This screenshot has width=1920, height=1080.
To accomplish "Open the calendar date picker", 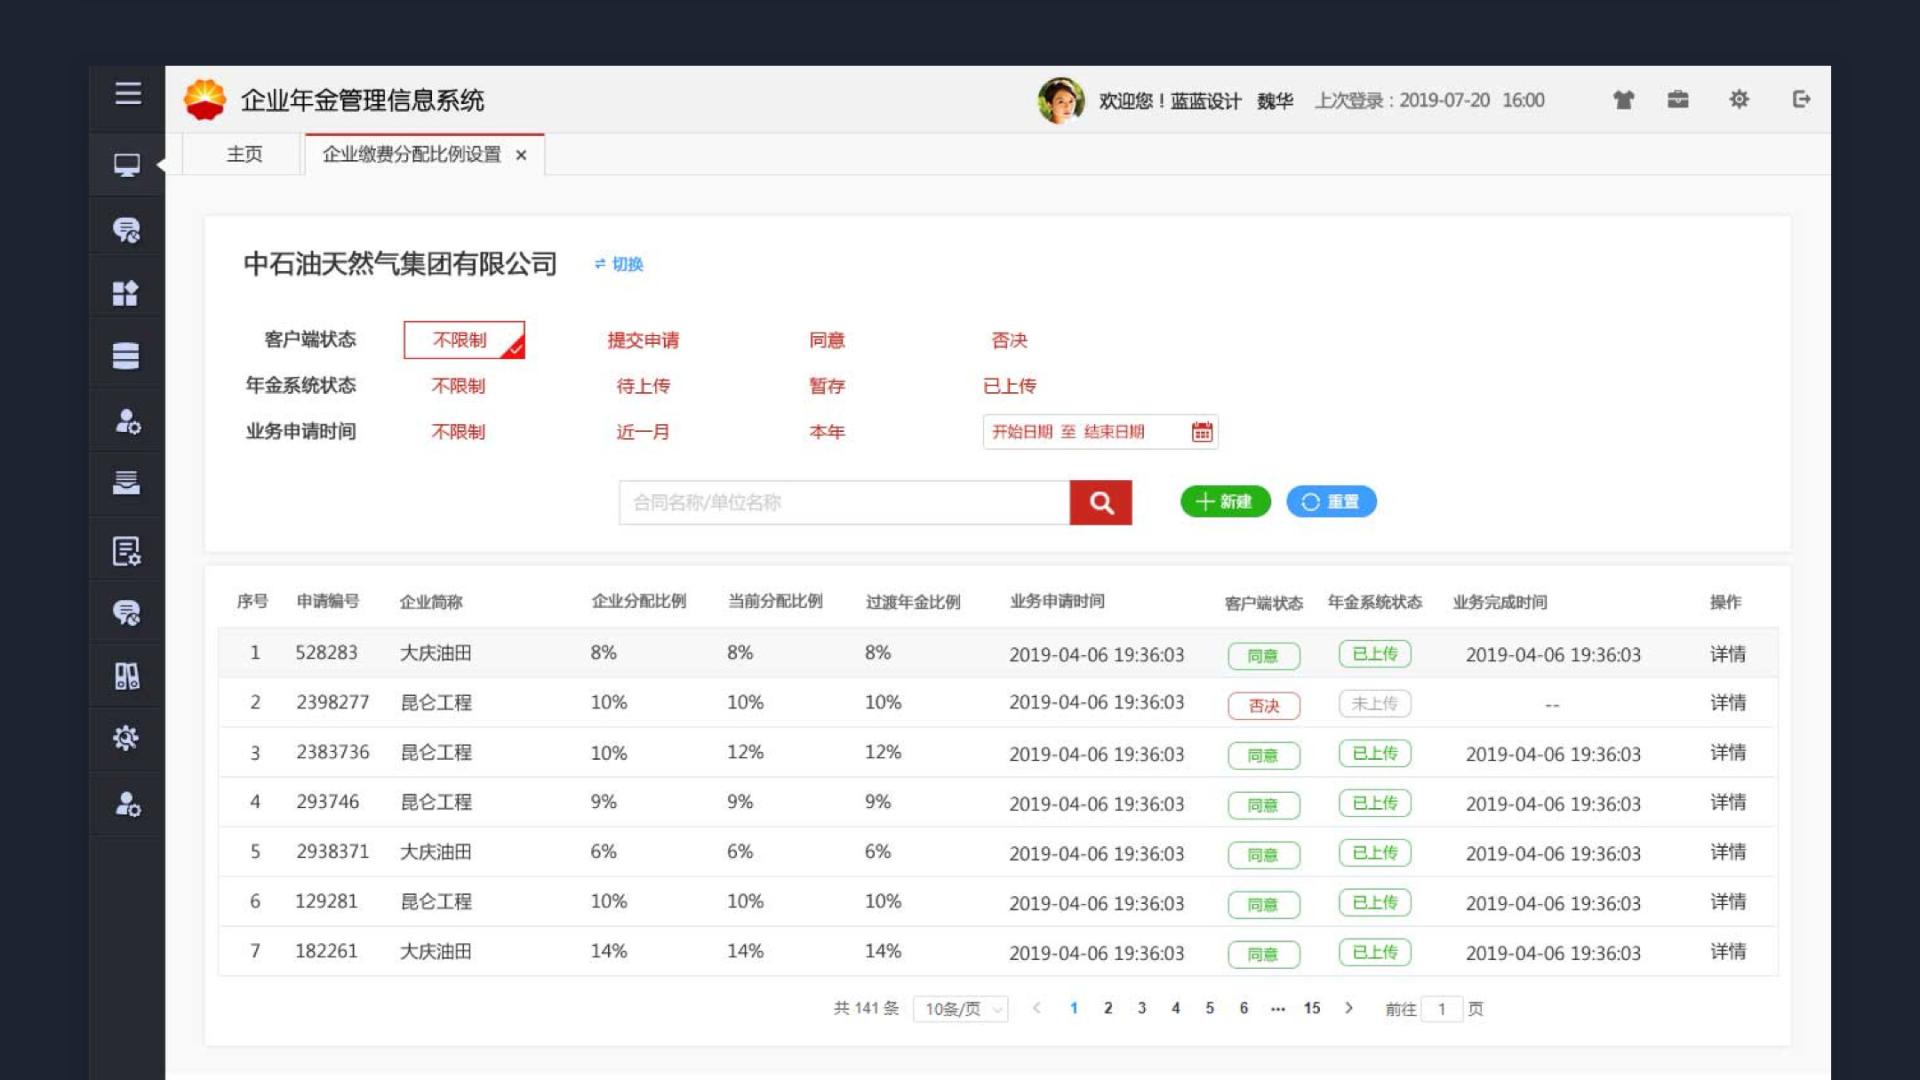I will click(x=1202, y=431).
